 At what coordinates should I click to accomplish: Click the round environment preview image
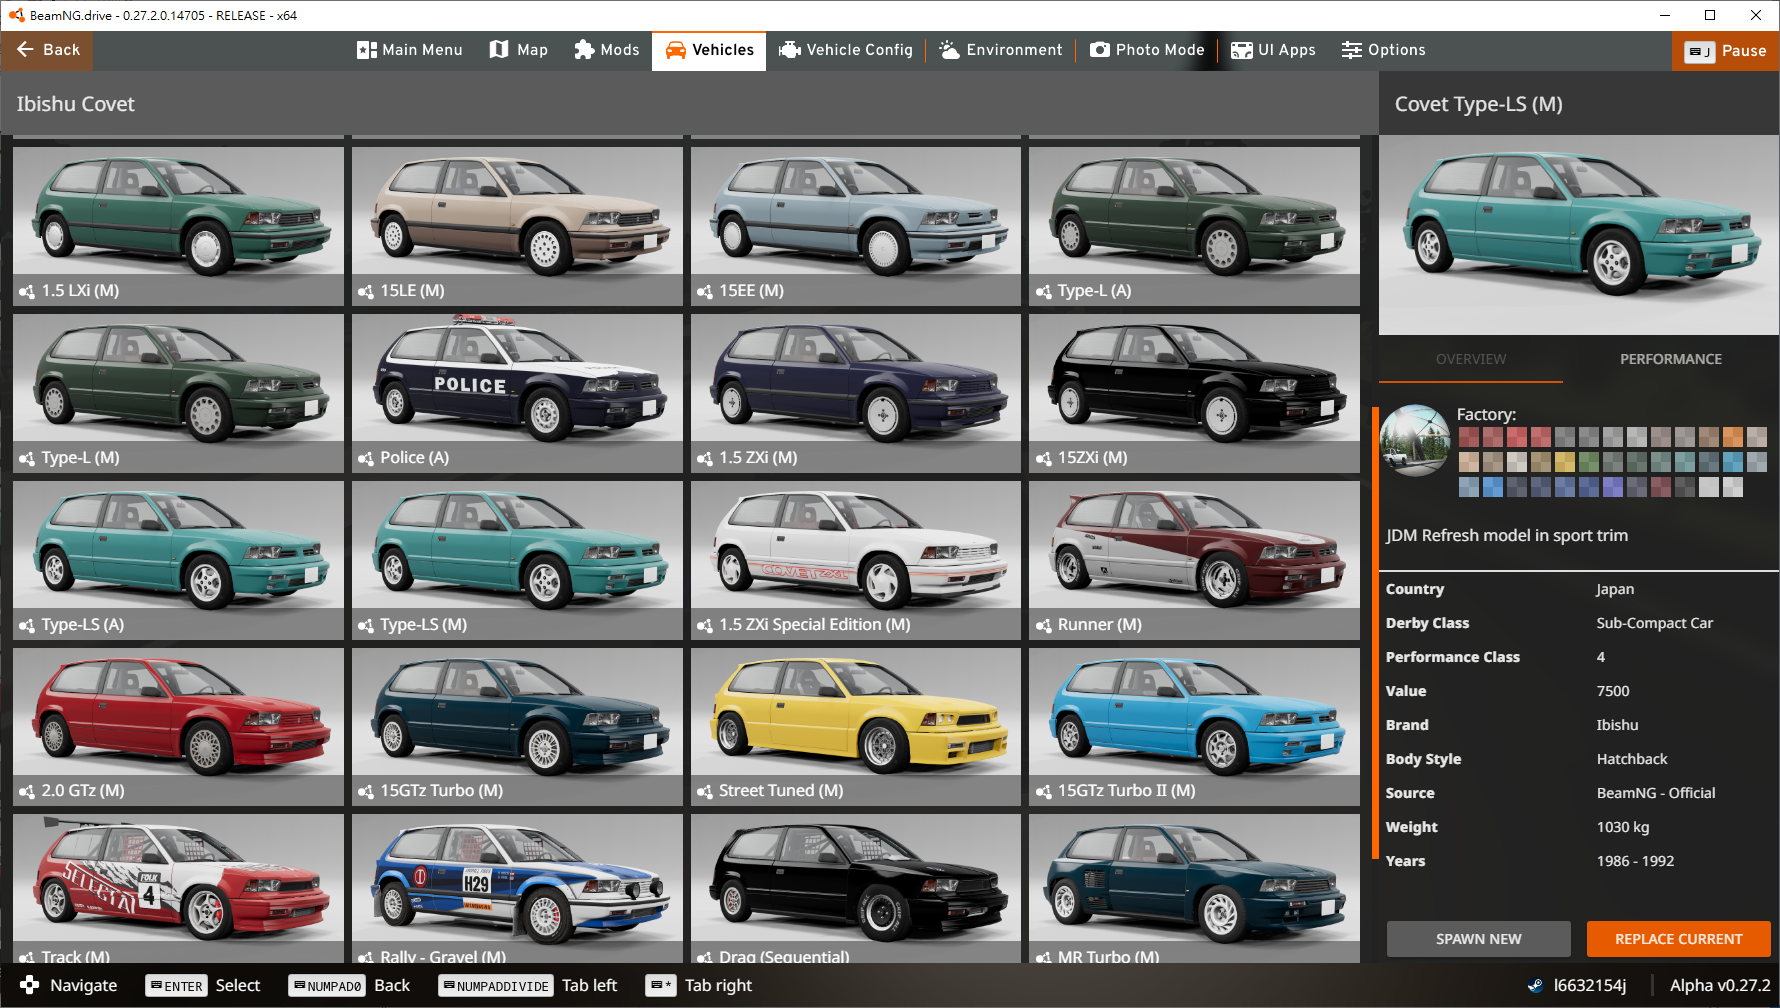(1415, 440)
